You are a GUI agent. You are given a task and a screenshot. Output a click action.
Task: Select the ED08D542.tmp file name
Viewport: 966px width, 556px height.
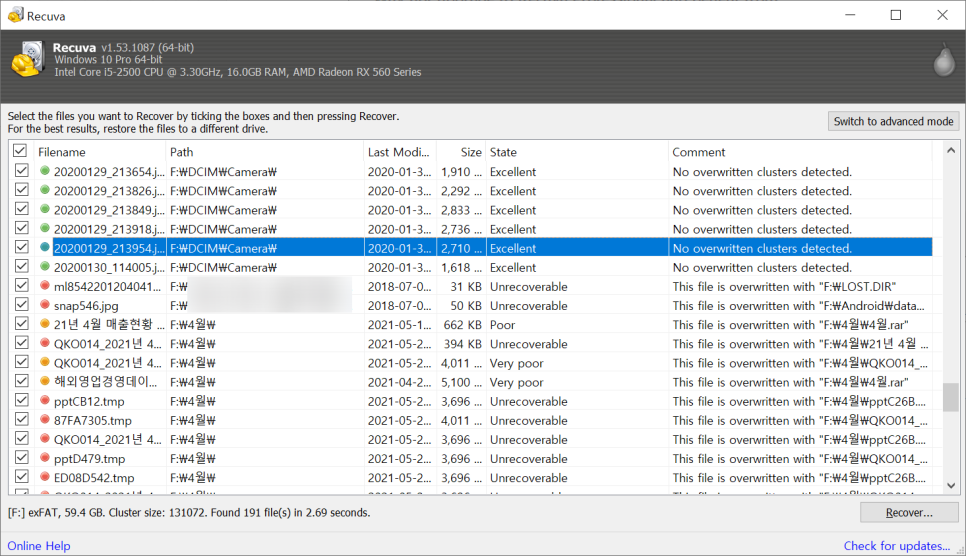point(94,478)
